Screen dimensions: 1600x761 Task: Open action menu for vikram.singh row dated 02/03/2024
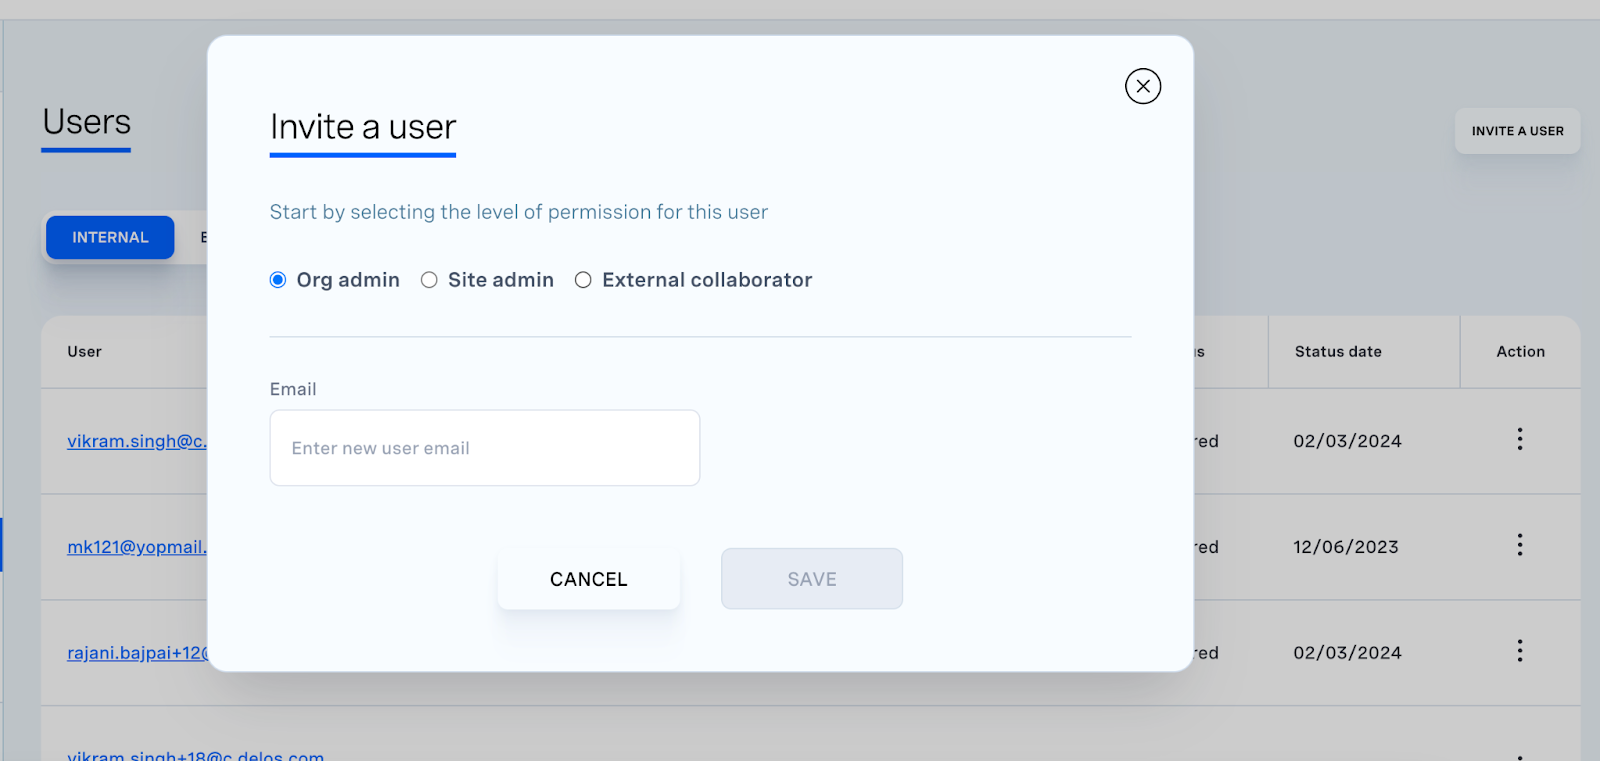point(1520,439)
